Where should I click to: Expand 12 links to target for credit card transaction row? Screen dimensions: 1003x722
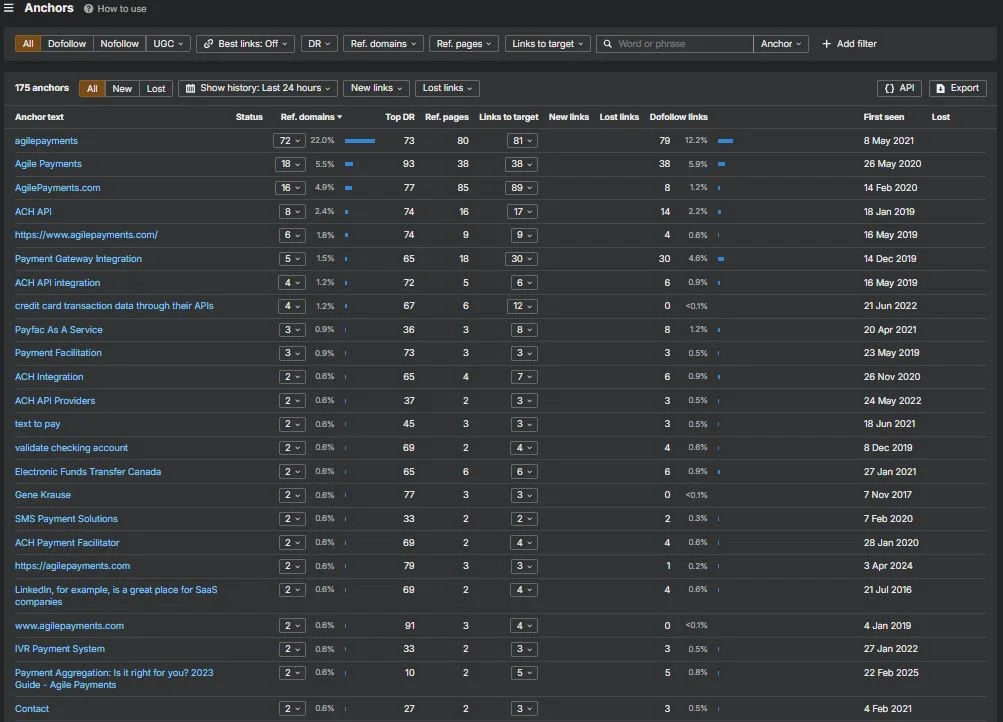click(523, 306)
